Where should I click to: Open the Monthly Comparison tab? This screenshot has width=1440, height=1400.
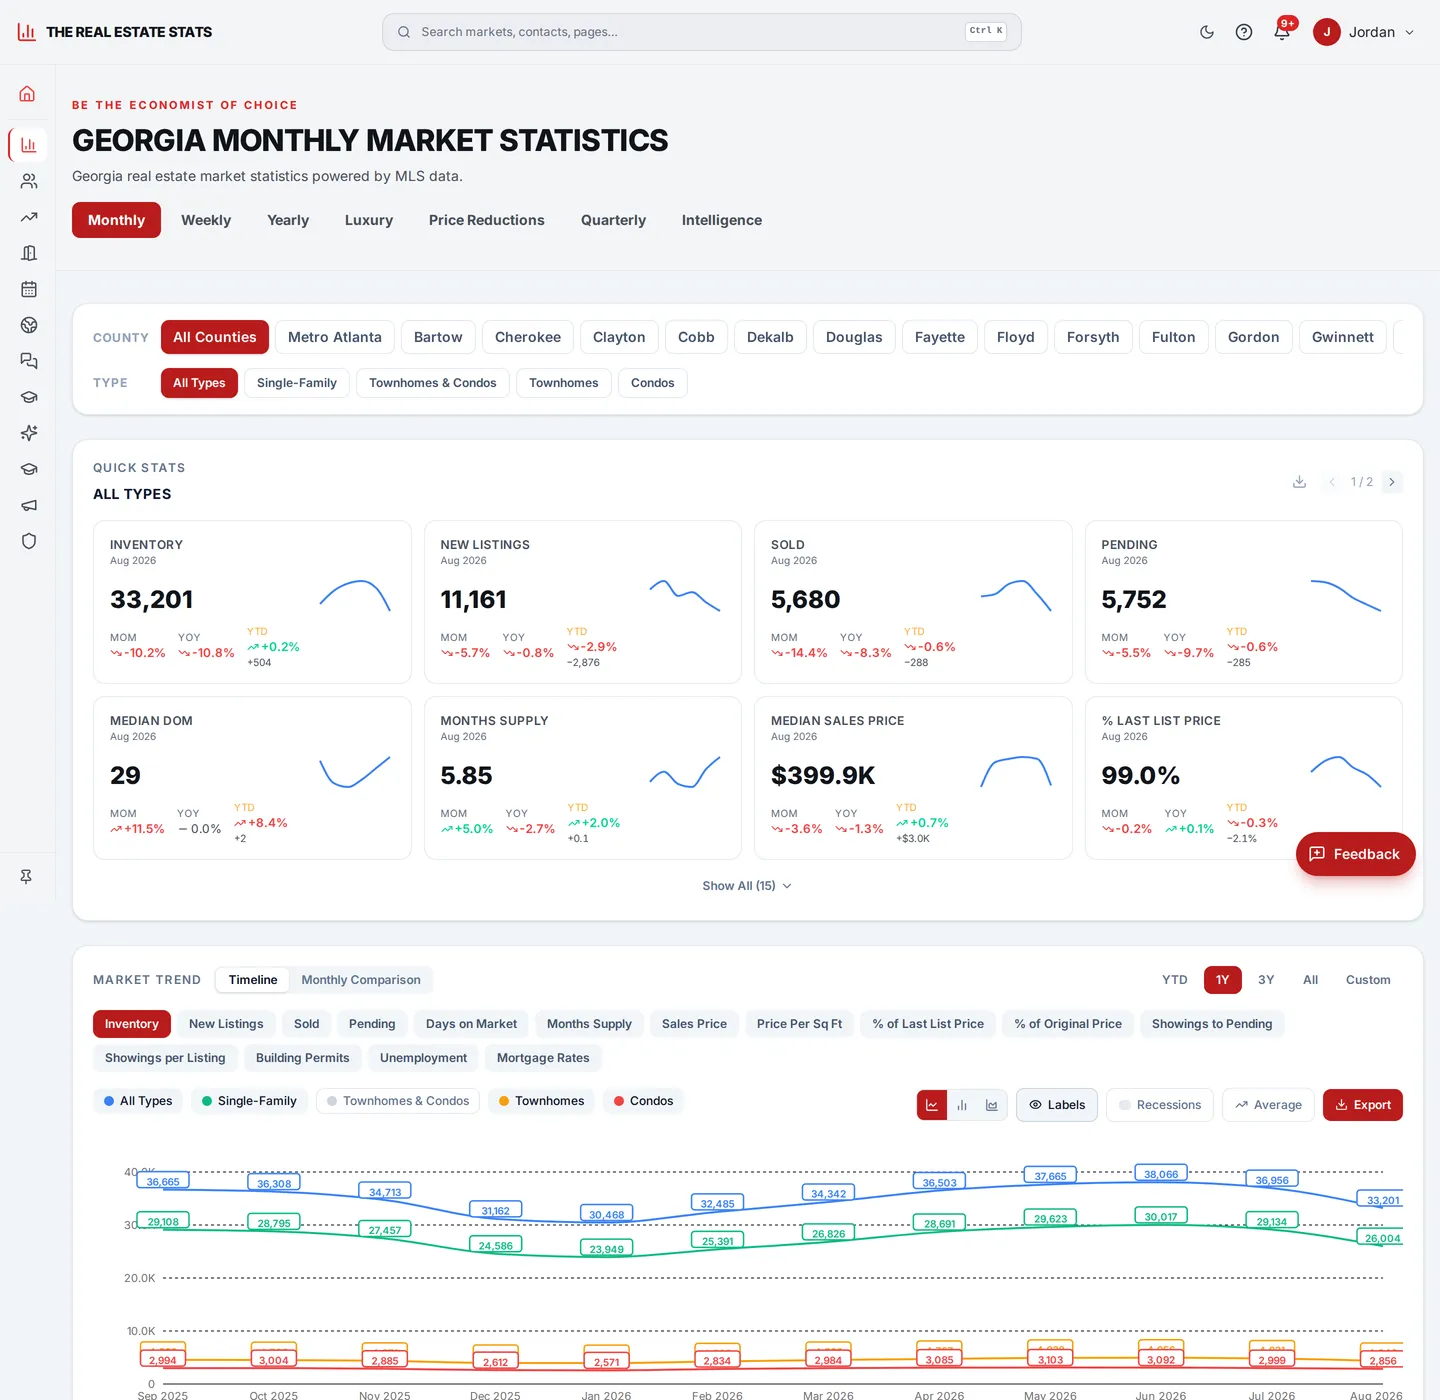pyautogui.click(x=361, y=980)
